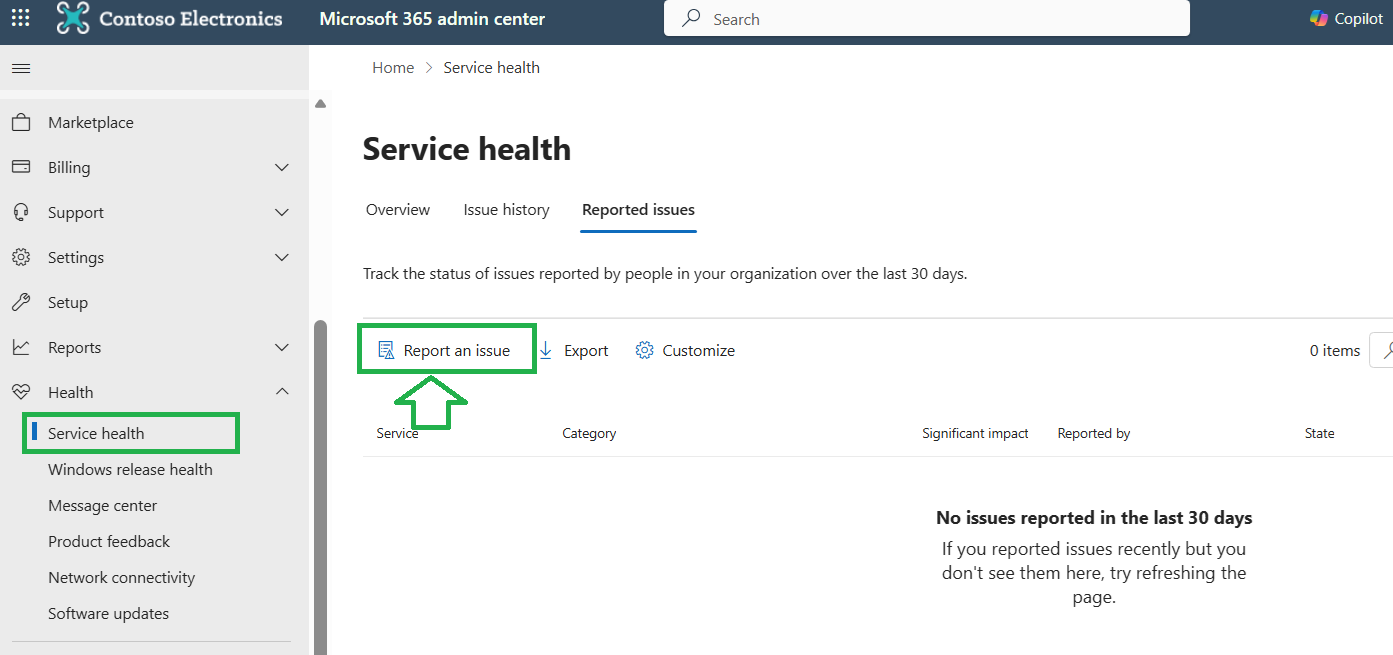Sort by the Category column header

589,433
